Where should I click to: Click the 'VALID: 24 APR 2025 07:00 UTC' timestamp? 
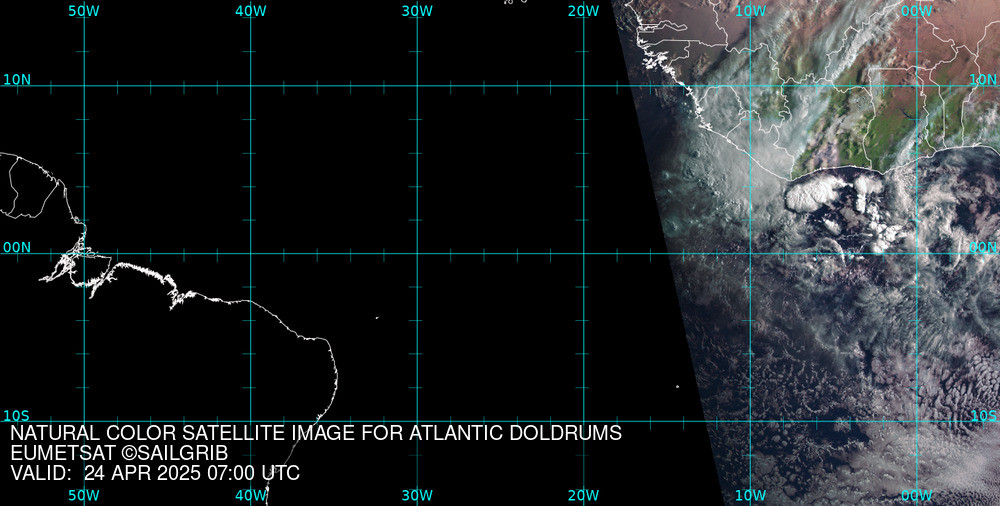coord(156,473)
